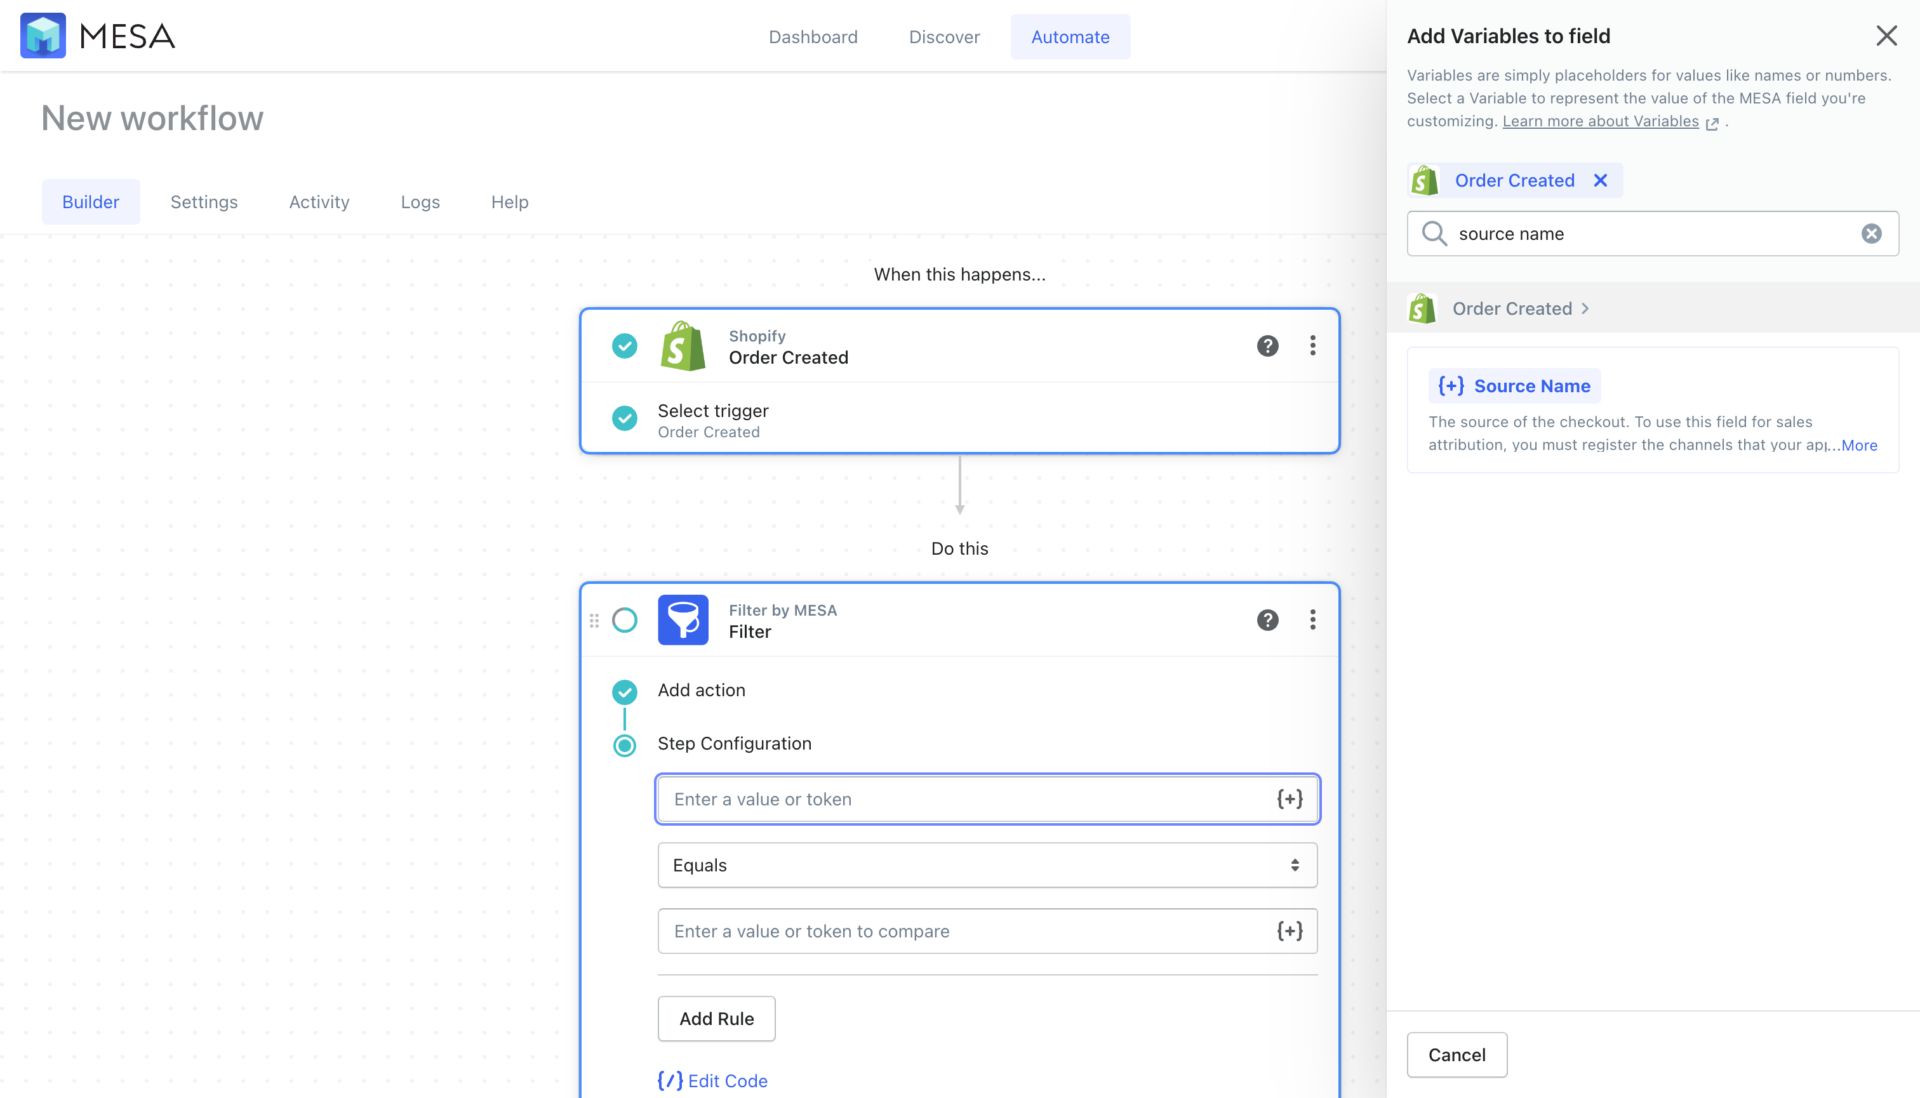The height and width of the screenshot is (1098, 1920).
Task: Click the {+} icon on the compare value field
Action: click(1290, 931)
